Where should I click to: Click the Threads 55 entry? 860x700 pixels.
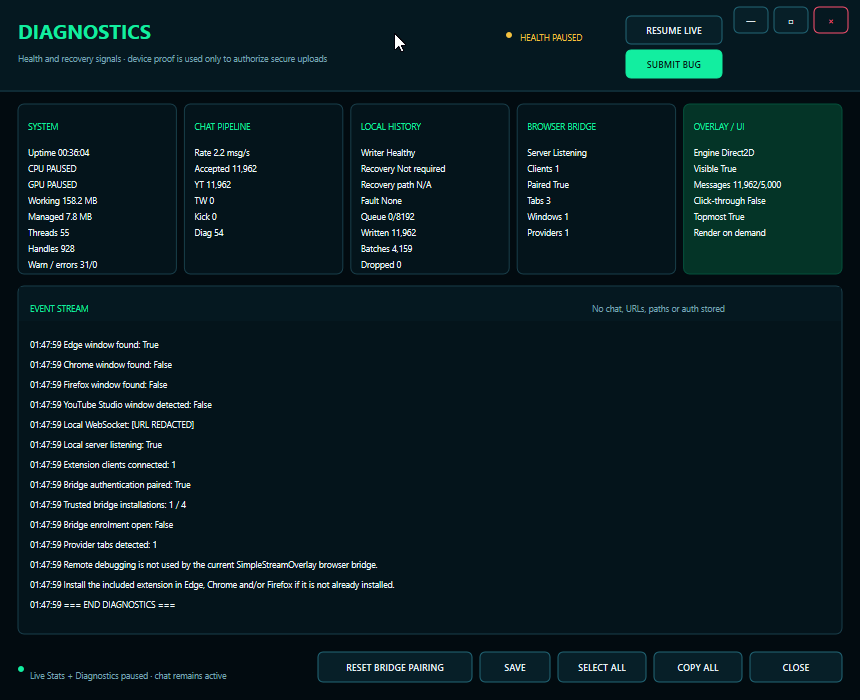tap(48, 233)
